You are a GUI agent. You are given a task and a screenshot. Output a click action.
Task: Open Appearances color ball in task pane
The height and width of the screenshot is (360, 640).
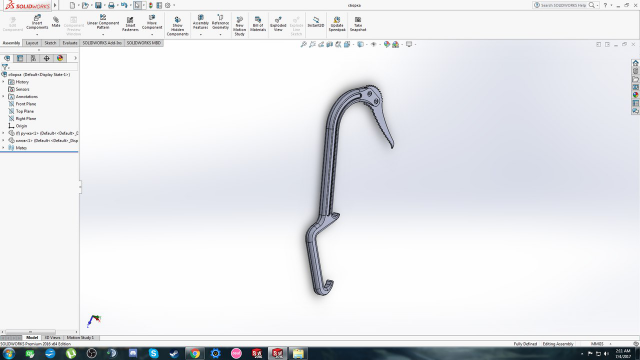(x=636, y=95)
